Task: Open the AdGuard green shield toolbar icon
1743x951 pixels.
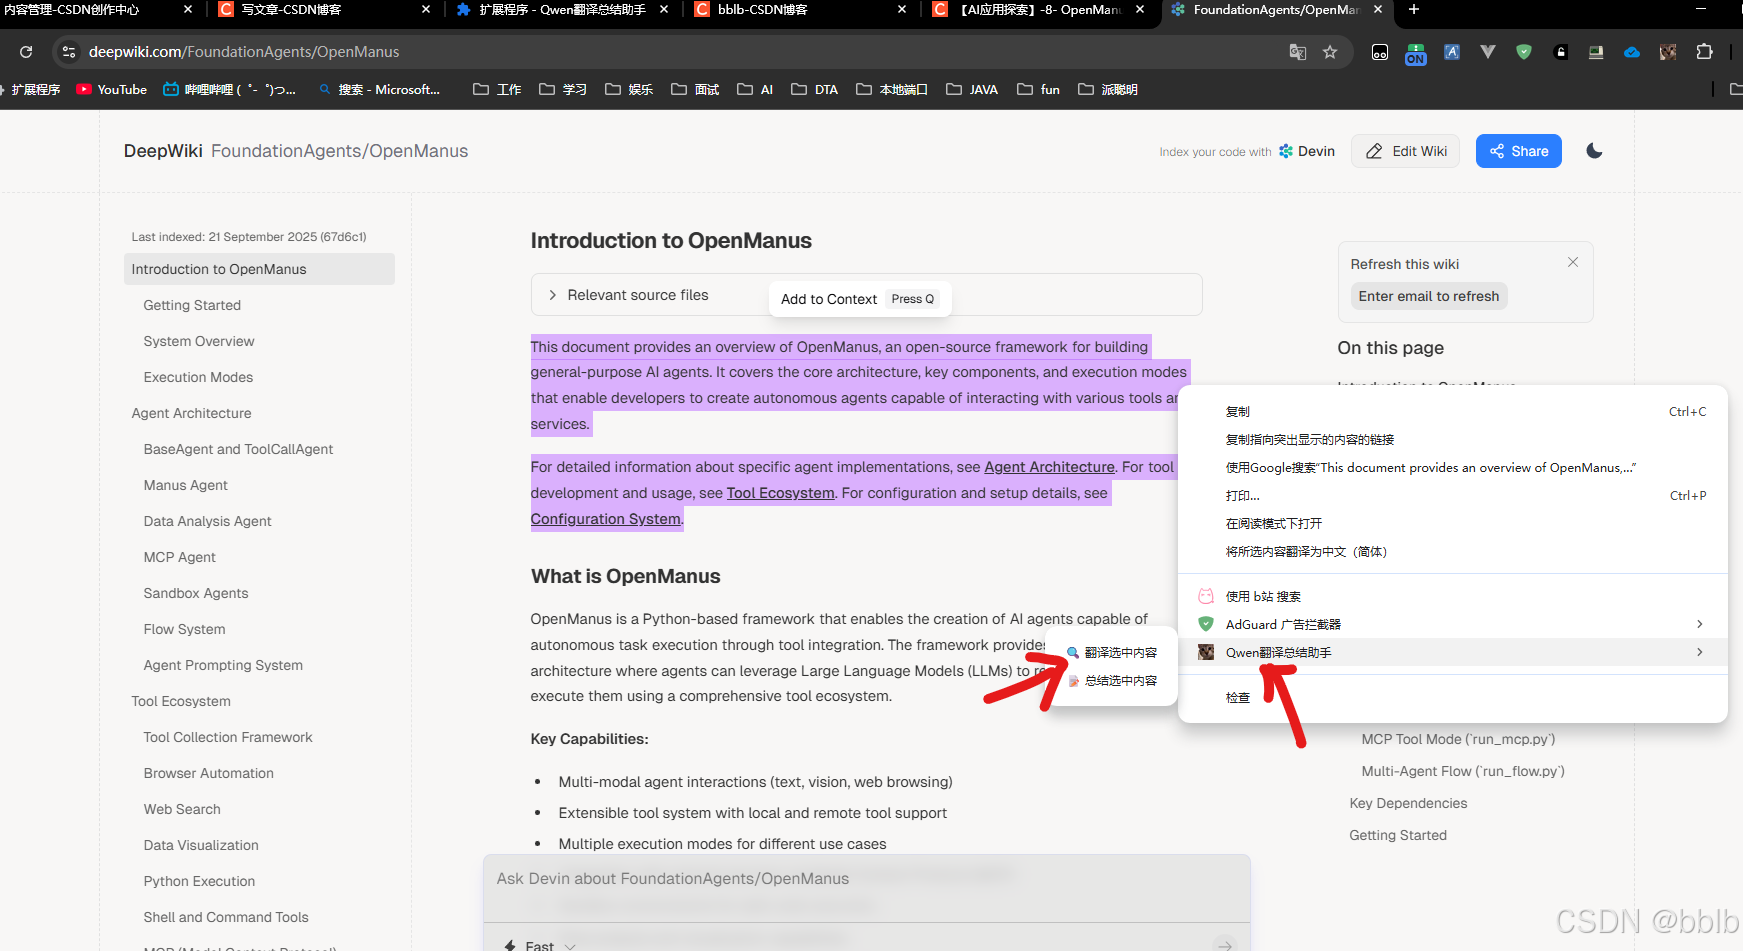Action: (1524, 52)
